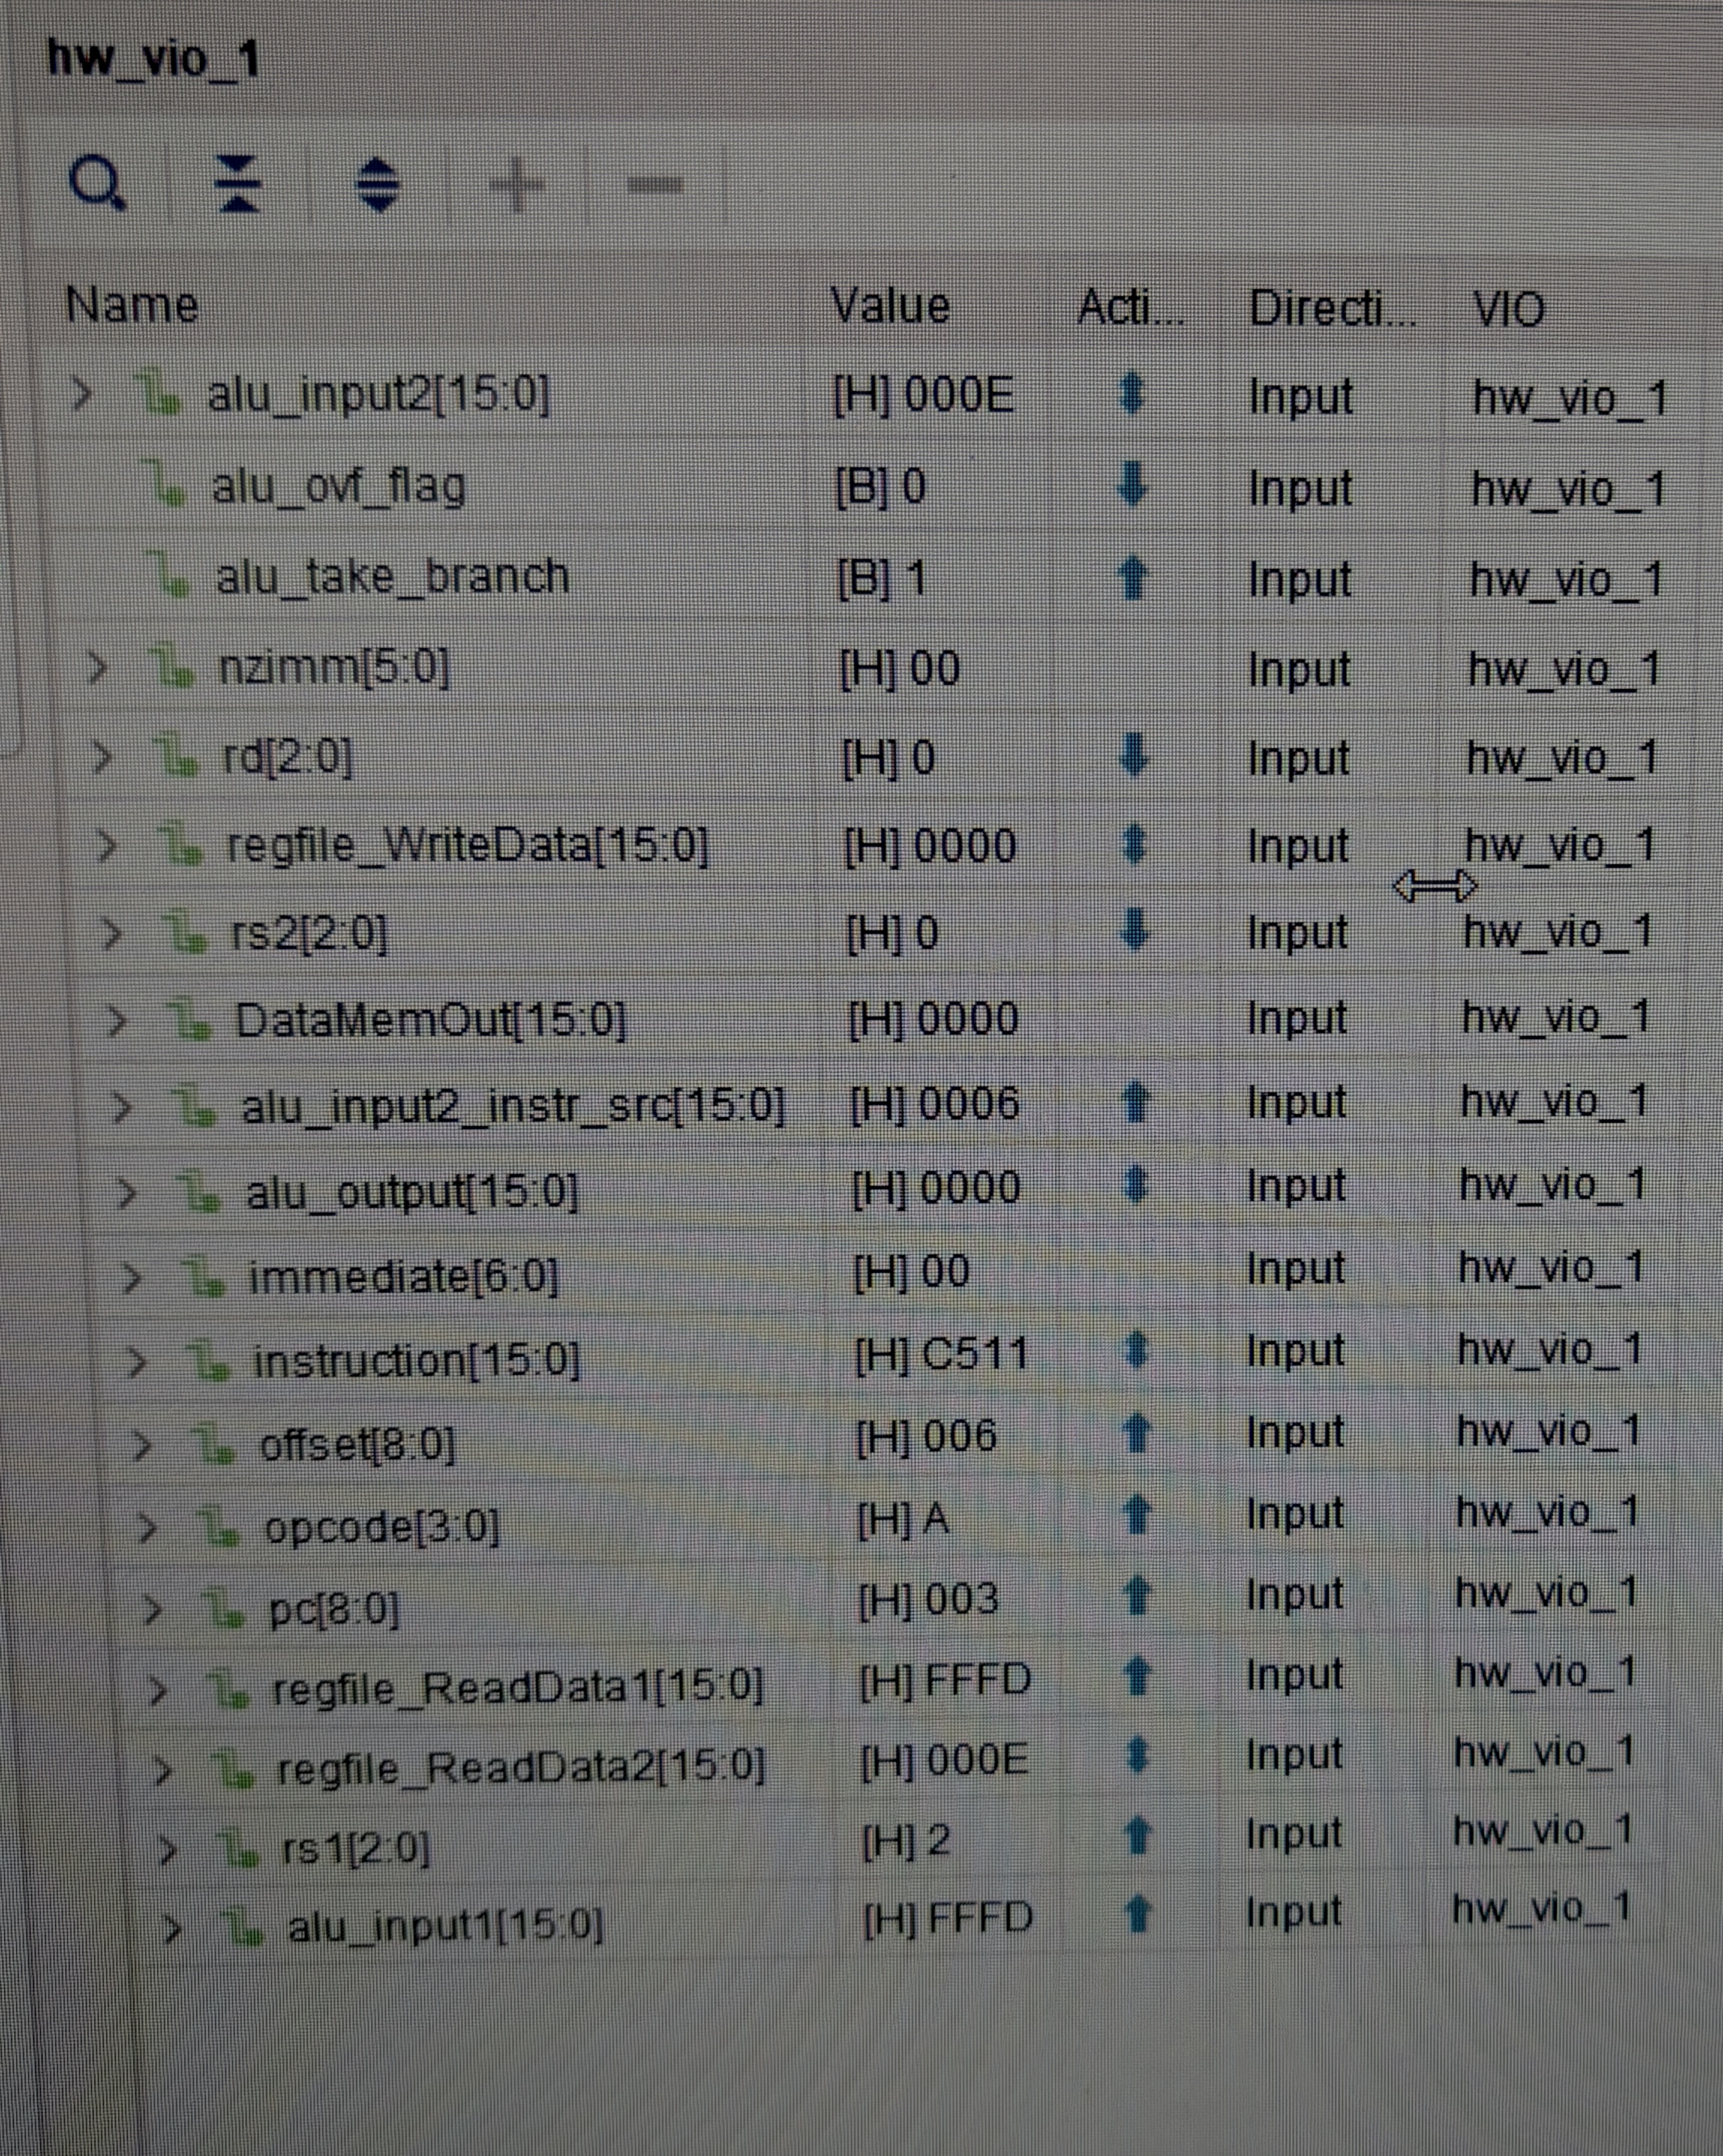The image size is (1723, 2156).
Task: Click activity arrow for alu_take_branch
Action: pos(1131,579)
